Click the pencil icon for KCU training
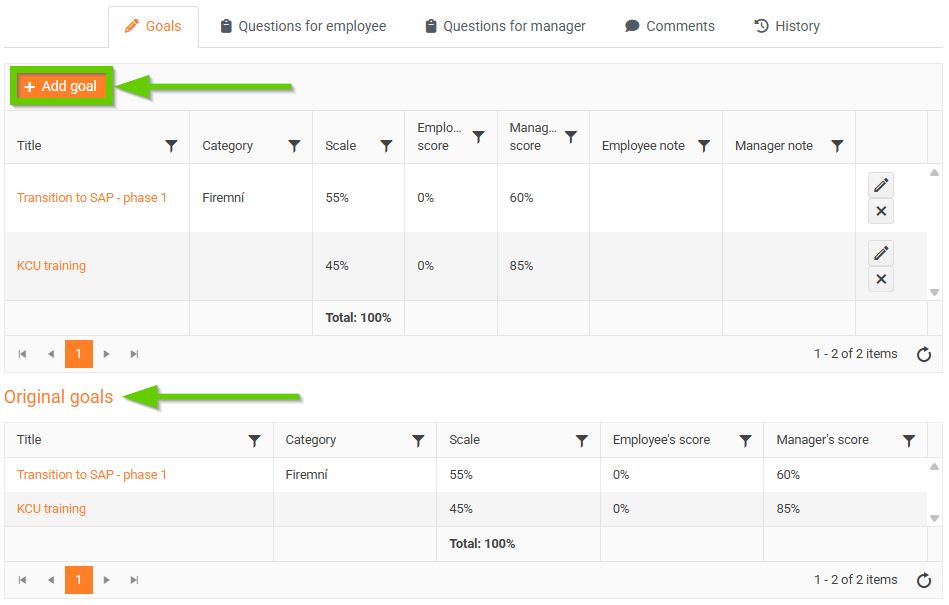The height and width of the screenshot is (605, 949). (880, 253)
